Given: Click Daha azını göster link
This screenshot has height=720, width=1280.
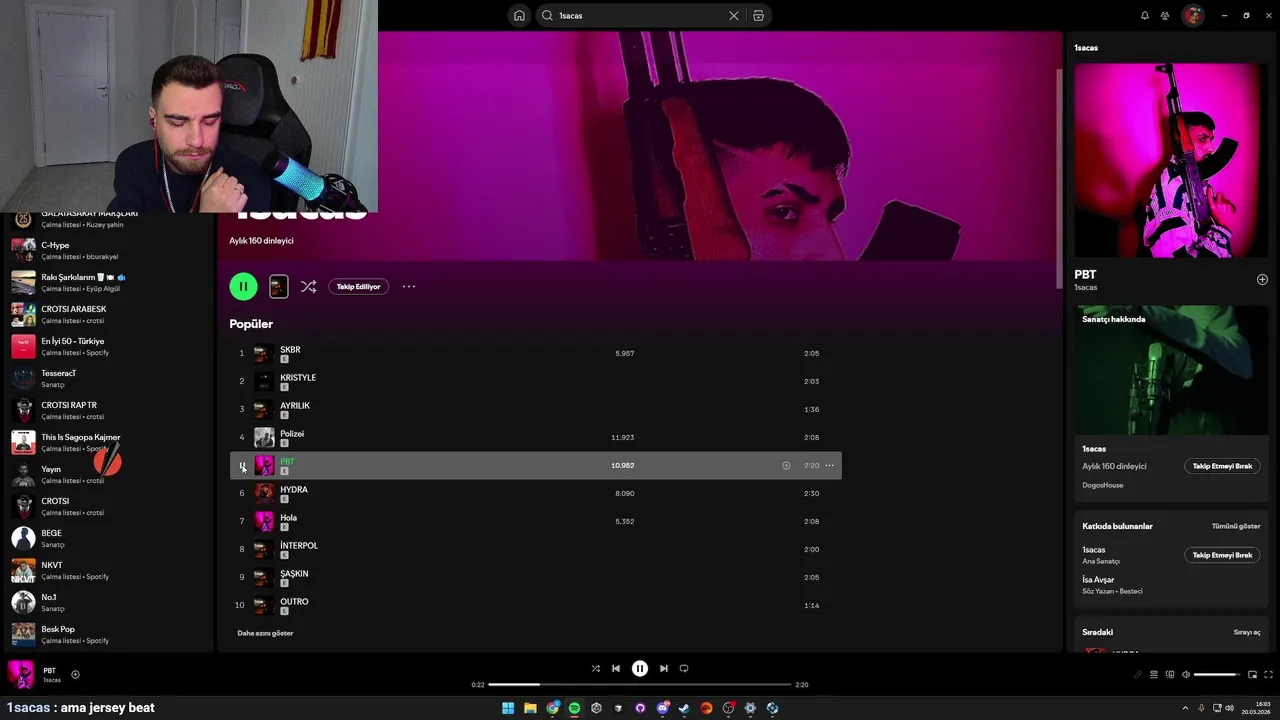Looking at the screenshot, I should click(265, 633).
